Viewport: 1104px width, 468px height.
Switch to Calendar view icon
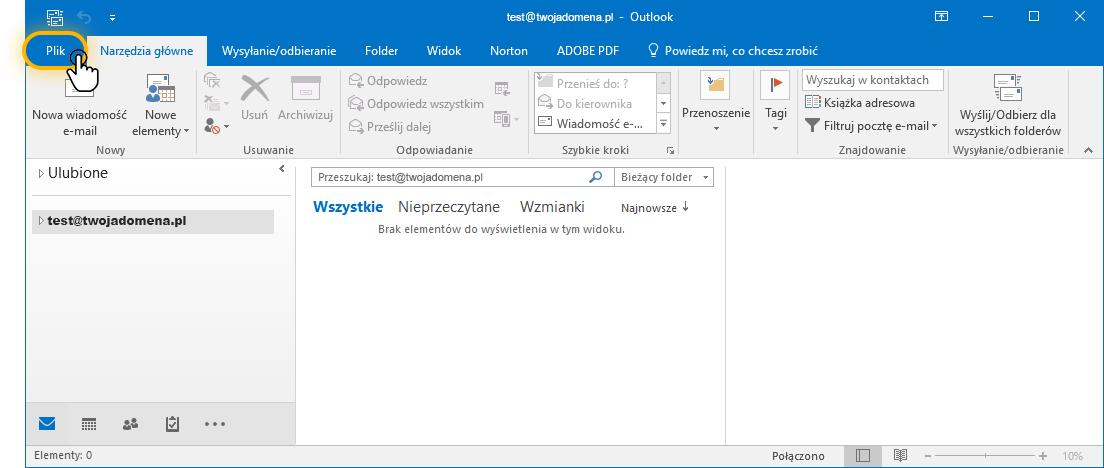(x=89, y=424)
